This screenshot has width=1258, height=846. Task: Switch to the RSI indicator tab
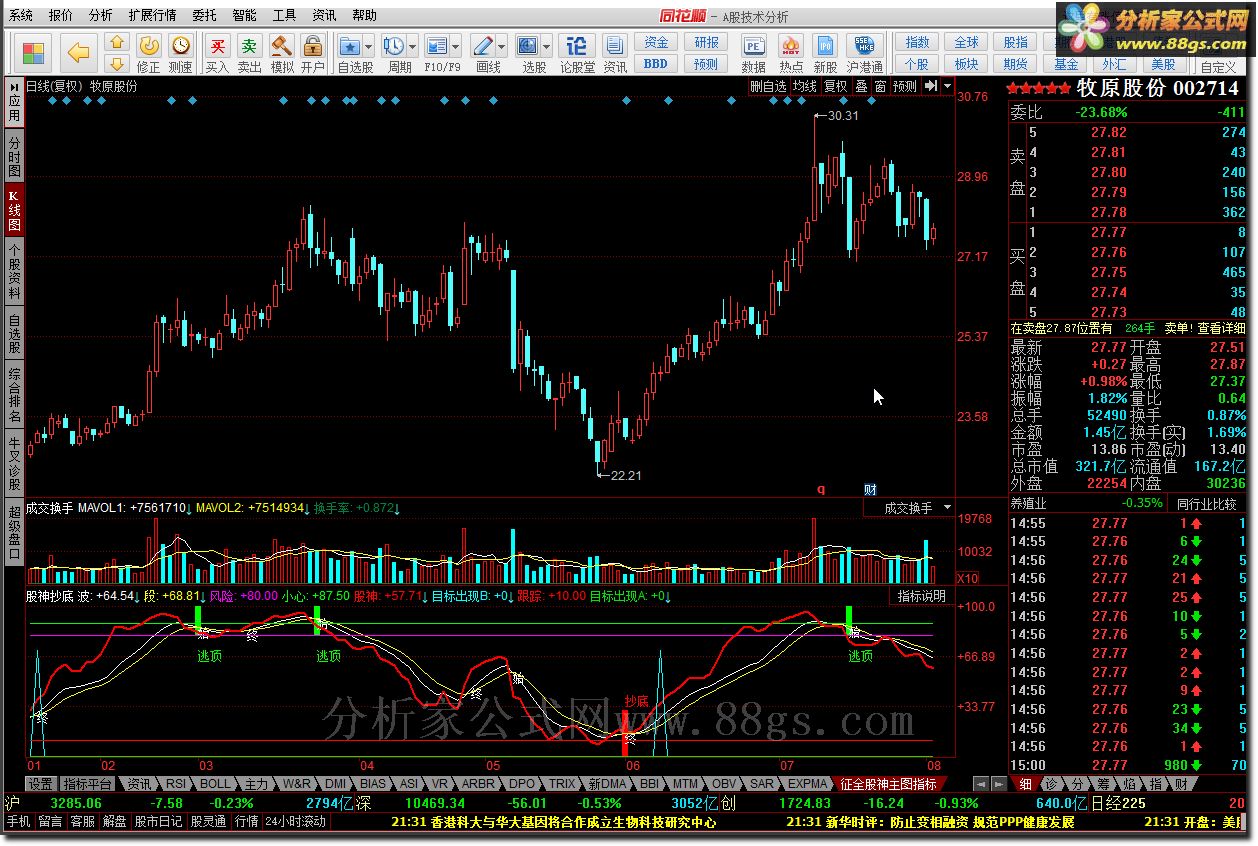[175, 784]
